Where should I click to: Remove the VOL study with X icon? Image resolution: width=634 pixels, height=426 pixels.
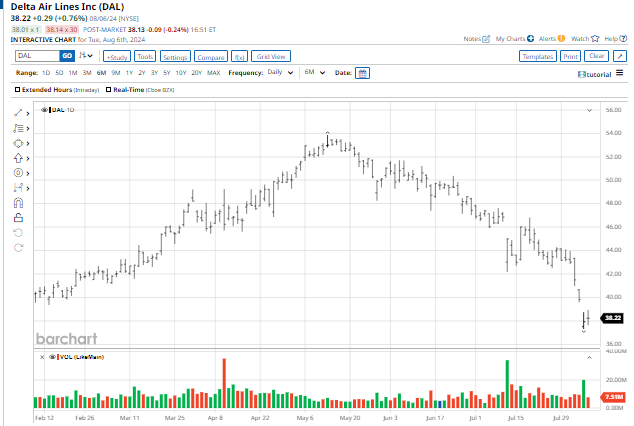[40, 357]
